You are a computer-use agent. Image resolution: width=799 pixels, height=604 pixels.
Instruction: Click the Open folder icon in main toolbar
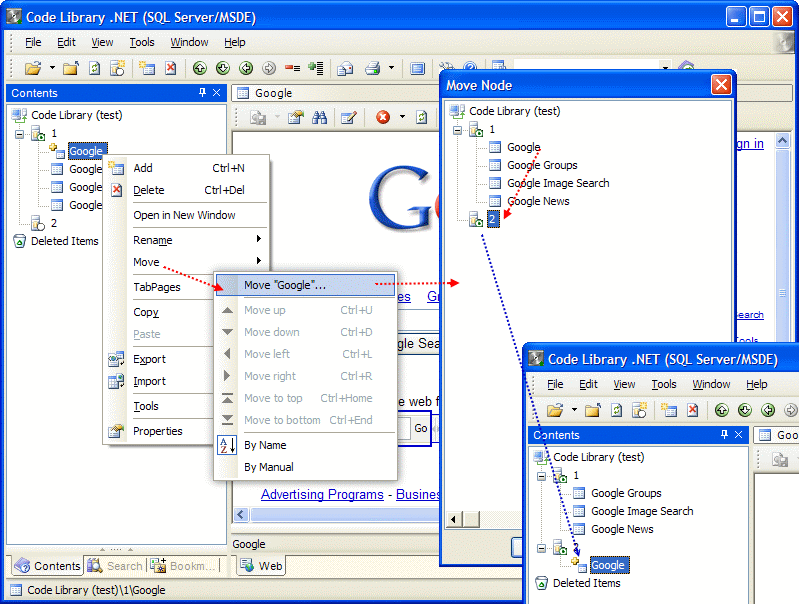pos(33,68)
